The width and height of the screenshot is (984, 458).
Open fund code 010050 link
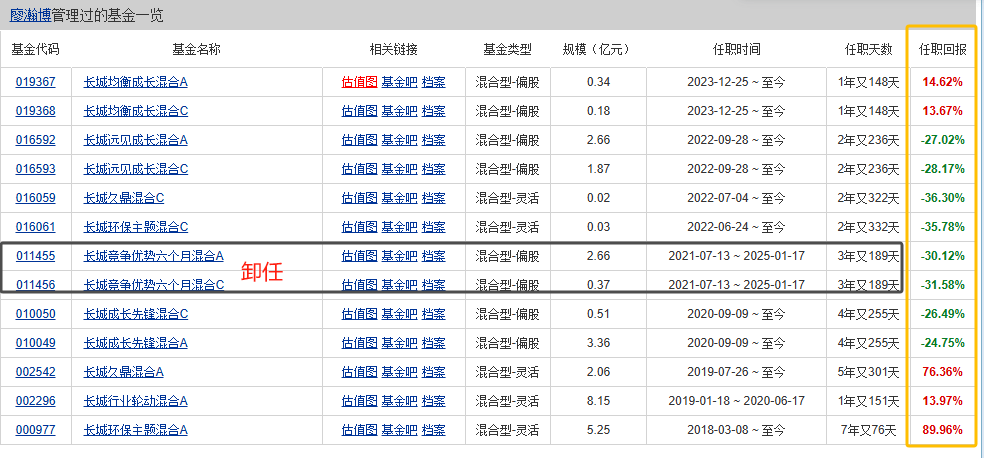pos(36,314)
